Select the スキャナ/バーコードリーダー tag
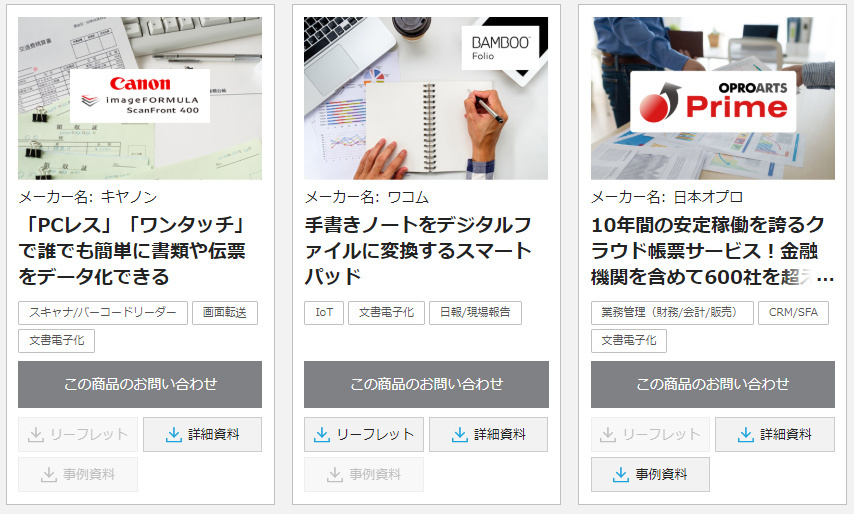854x514 pixels. tap(103, 313)
